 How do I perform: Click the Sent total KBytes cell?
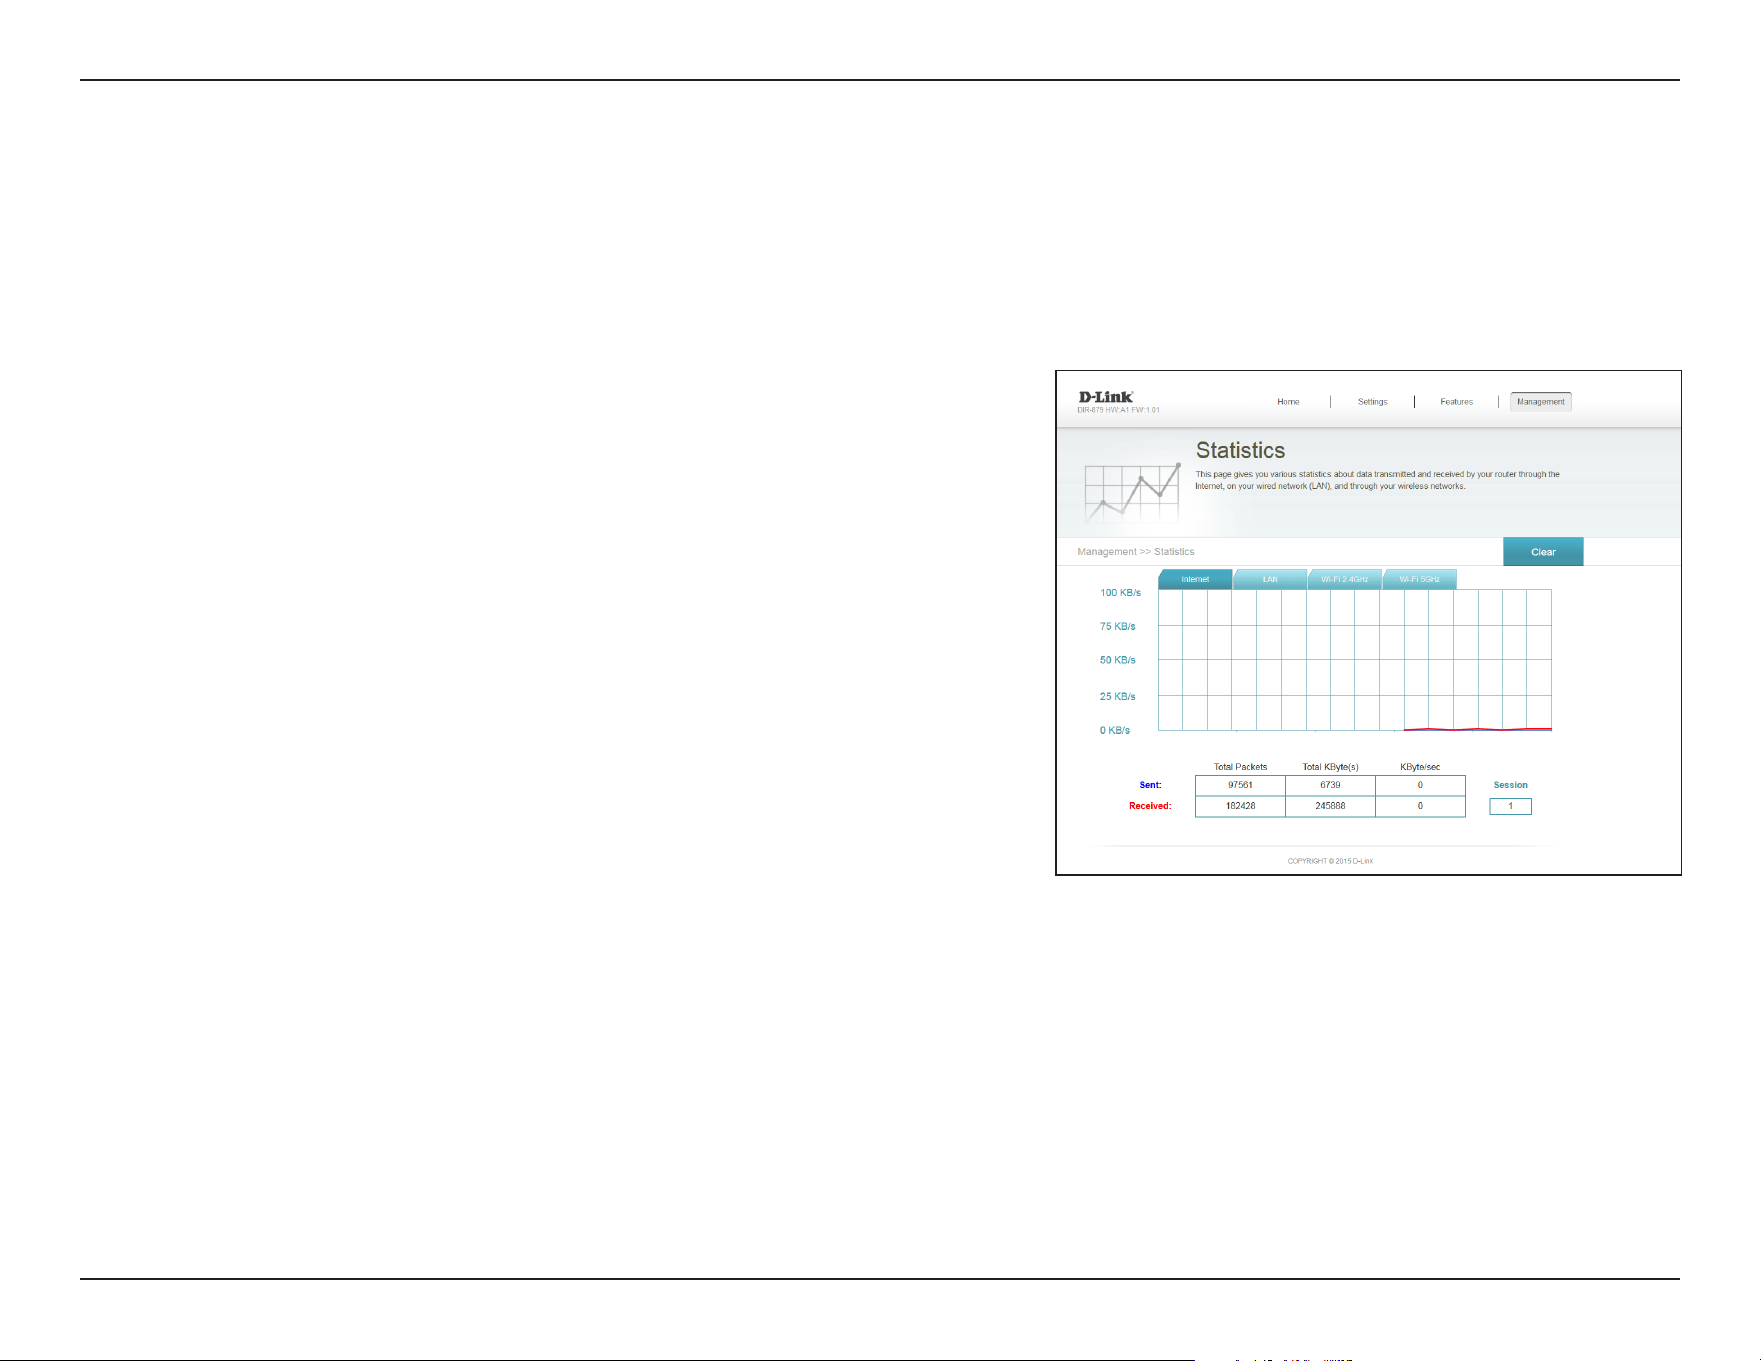click(x=1330, y=786)
